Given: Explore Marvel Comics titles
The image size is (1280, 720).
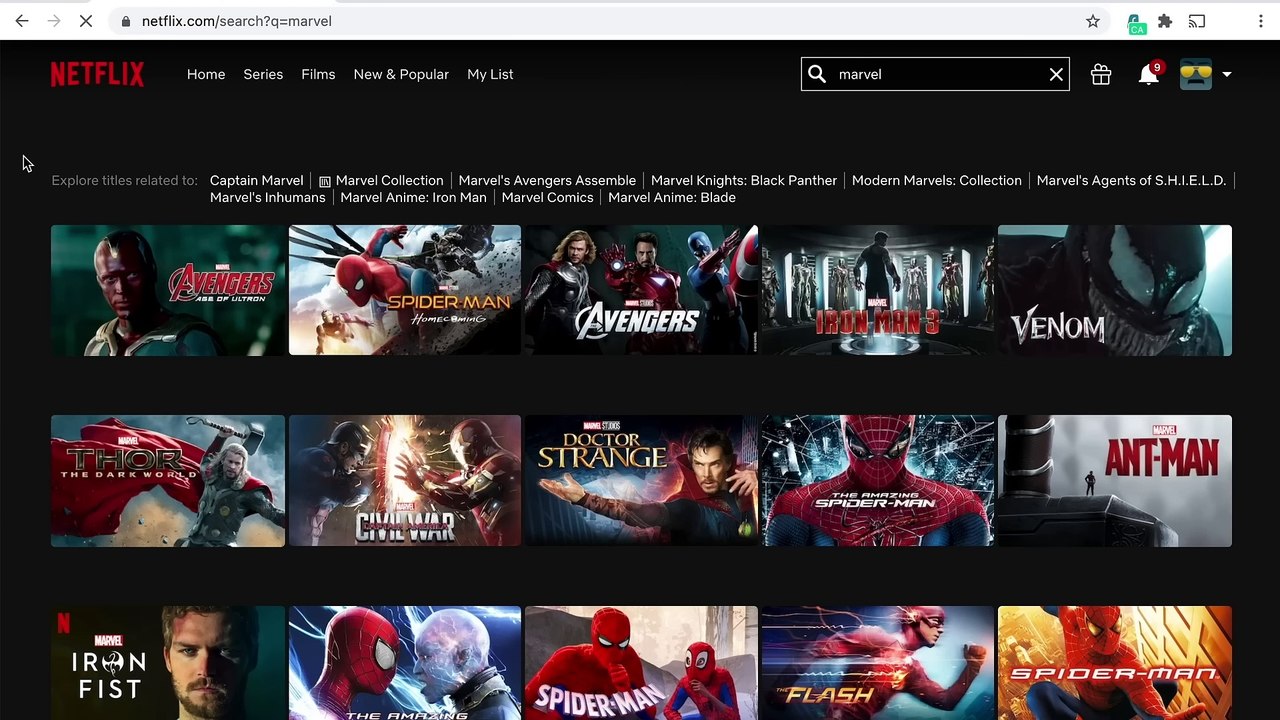Looking at the screenshot, I should 547,197.
